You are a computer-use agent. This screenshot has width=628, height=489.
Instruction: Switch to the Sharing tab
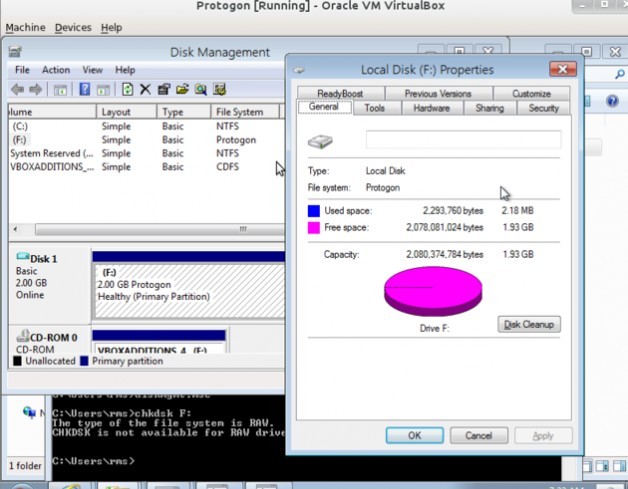489,108
